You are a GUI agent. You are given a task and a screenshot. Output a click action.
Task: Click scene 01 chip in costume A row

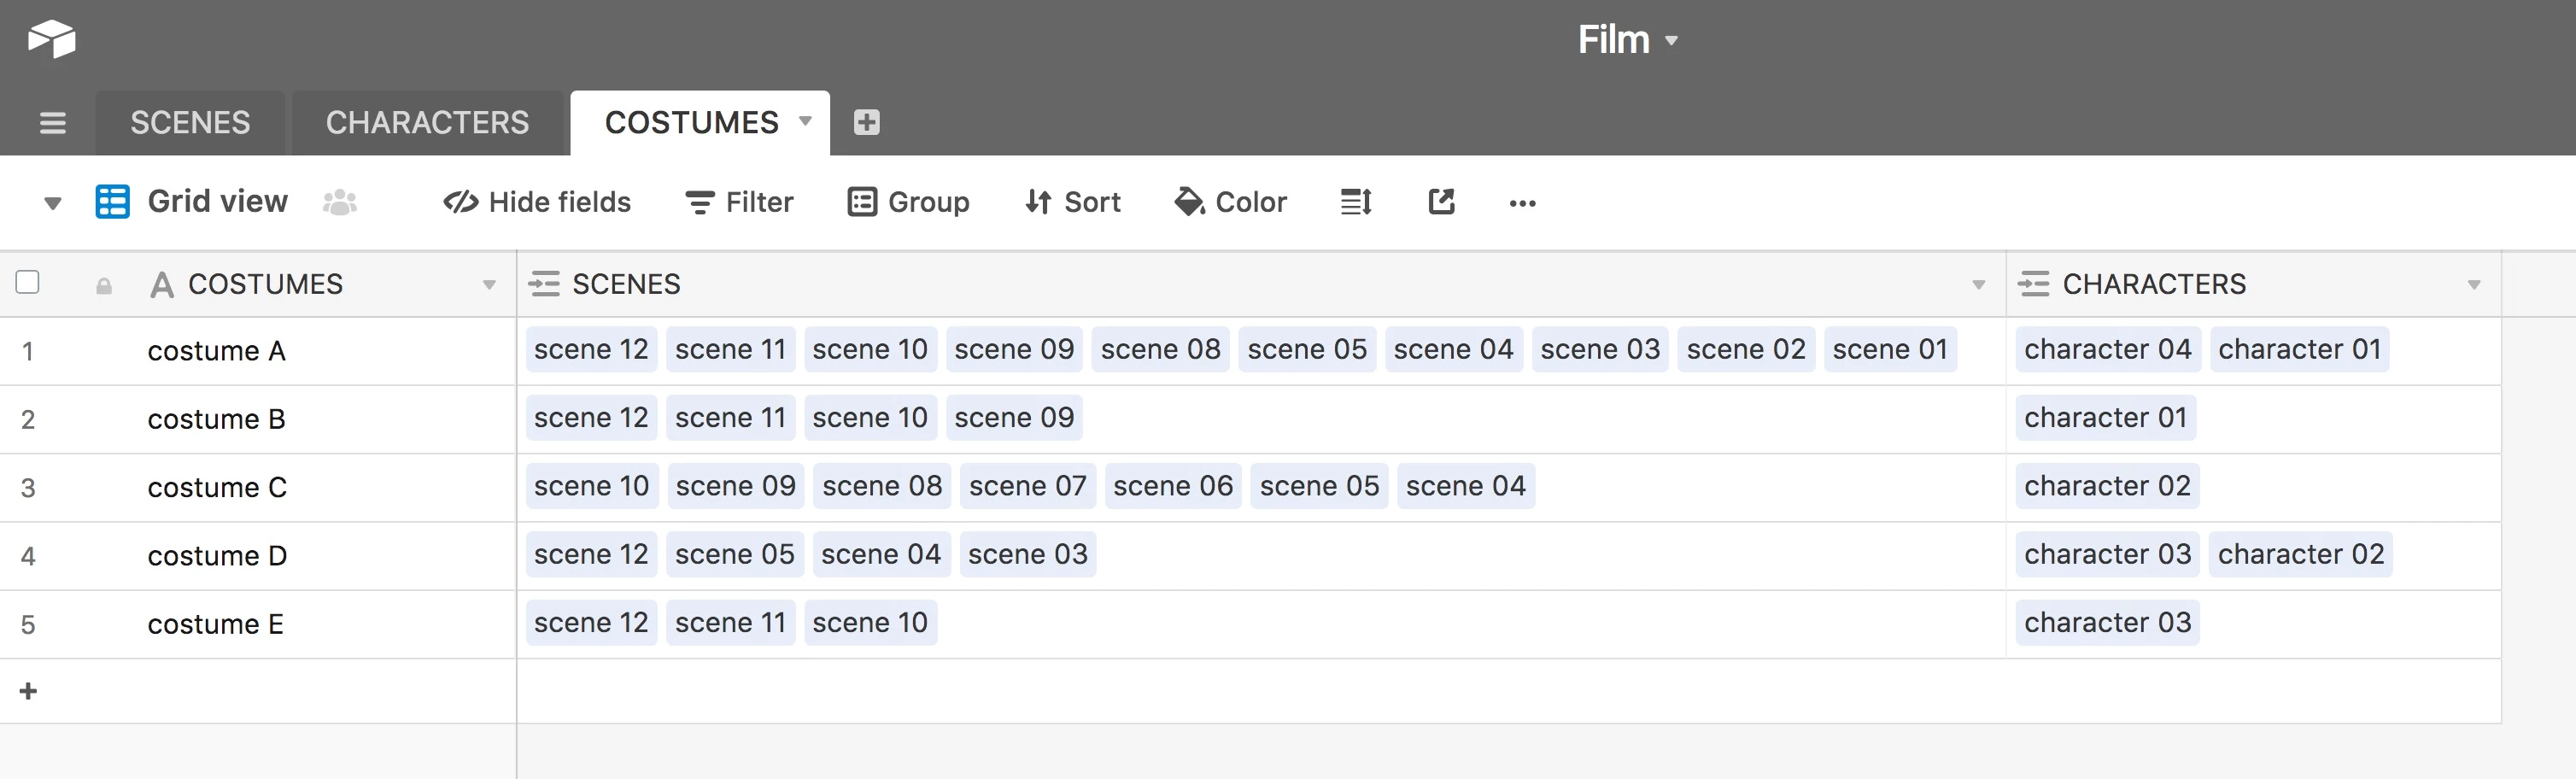click(x=1890, y=349)
